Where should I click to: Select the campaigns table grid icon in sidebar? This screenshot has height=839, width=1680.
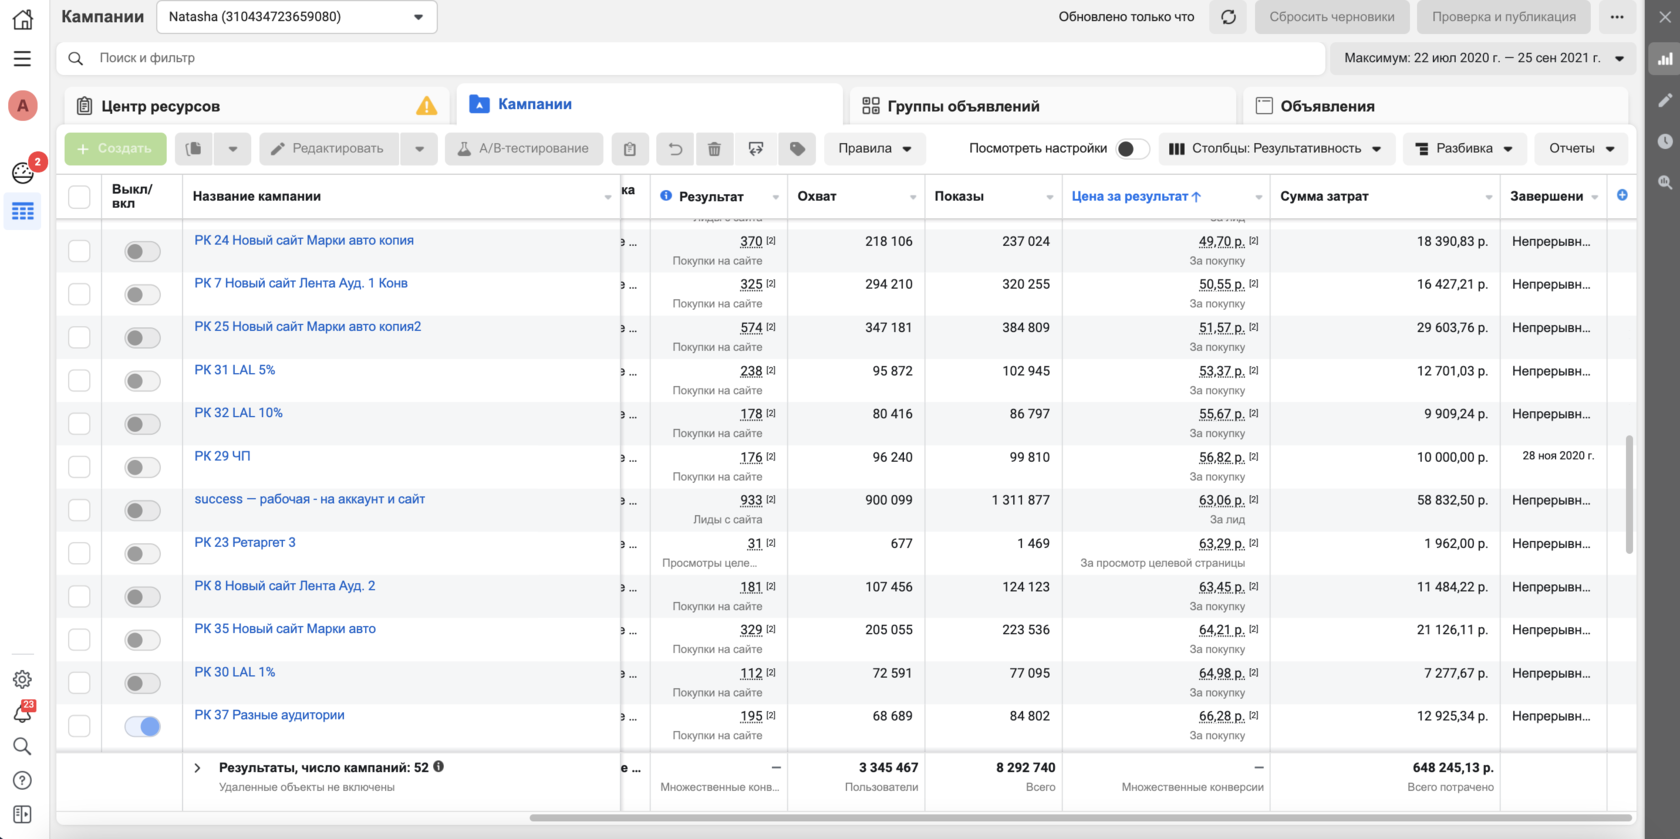22,211
